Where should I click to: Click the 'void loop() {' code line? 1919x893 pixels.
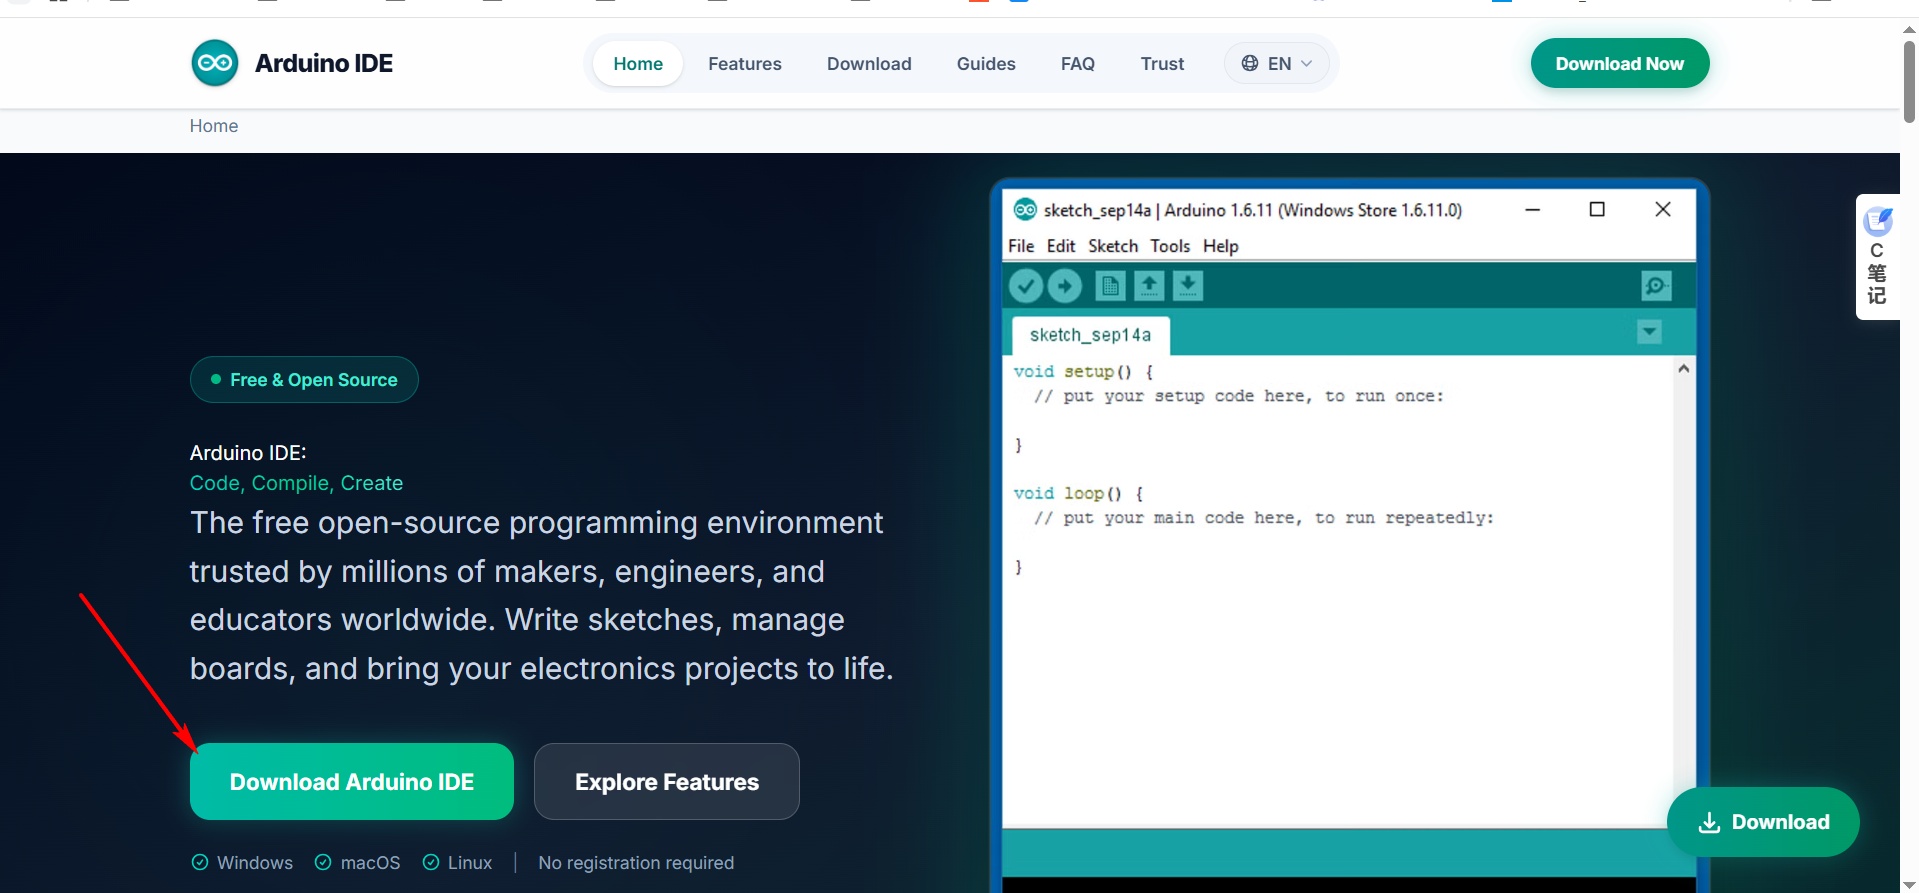(1078, 493)
